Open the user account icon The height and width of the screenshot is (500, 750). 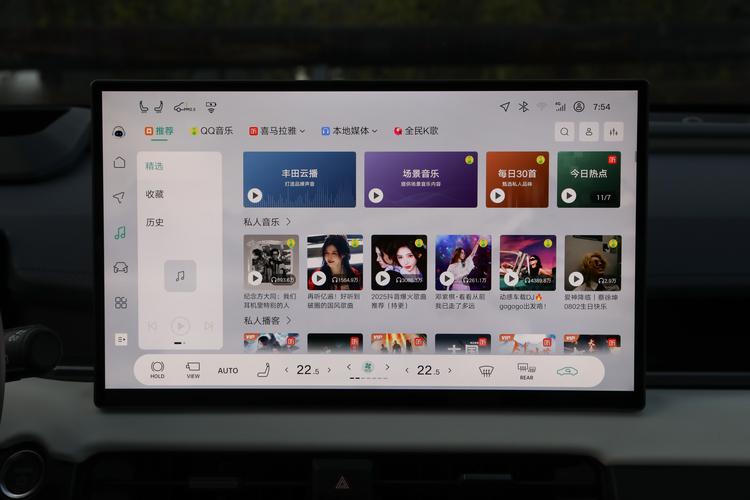(x=589, y=131)
